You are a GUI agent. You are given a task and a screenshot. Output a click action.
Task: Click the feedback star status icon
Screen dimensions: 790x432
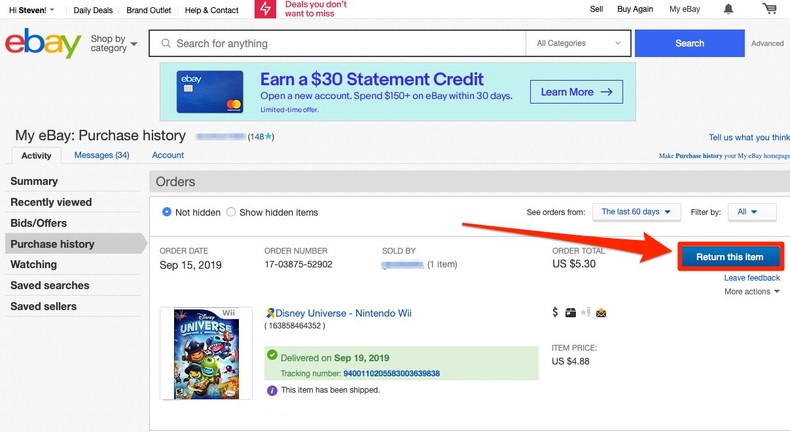coord(586,313)
